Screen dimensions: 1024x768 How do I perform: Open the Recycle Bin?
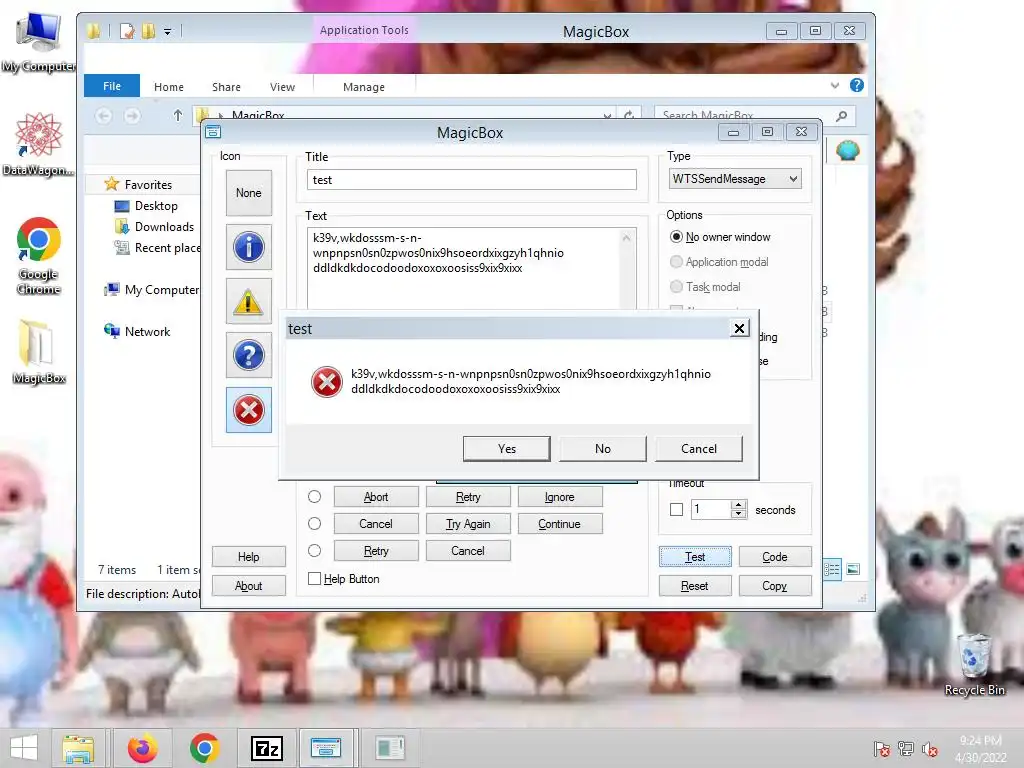[974, 665]
